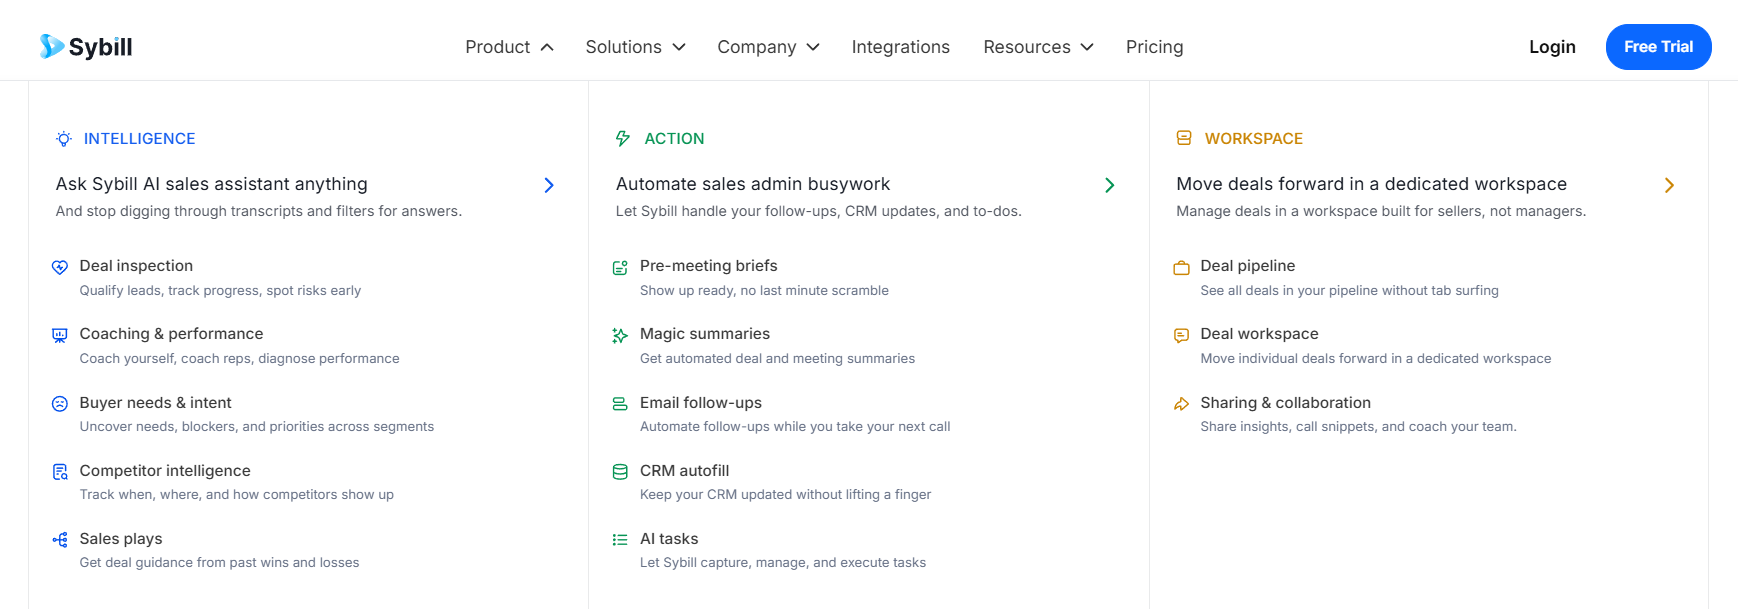Image resolution: width=1738 pixels, height=609 pixels.
Task: Collapse the Product menu chevron
Action: pyautogui.click(x=547, y=47)
